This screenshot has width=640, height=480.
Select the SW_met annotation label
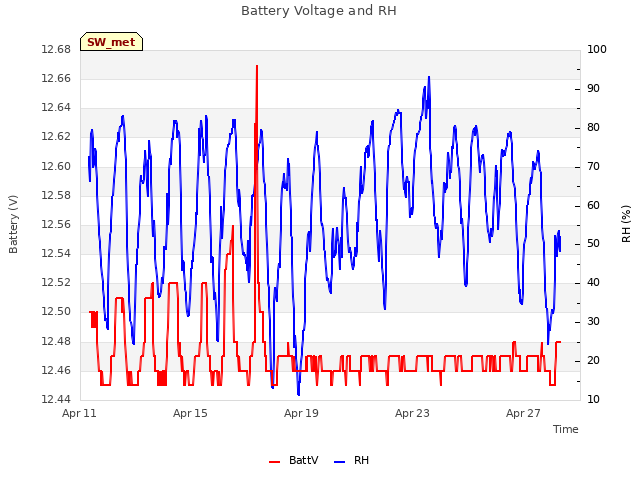tap(111, 42)
